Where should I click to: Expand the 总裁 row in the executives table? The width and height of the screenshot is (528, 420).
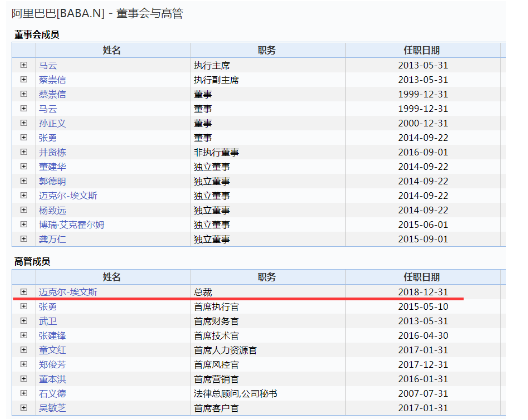(23, 292)
